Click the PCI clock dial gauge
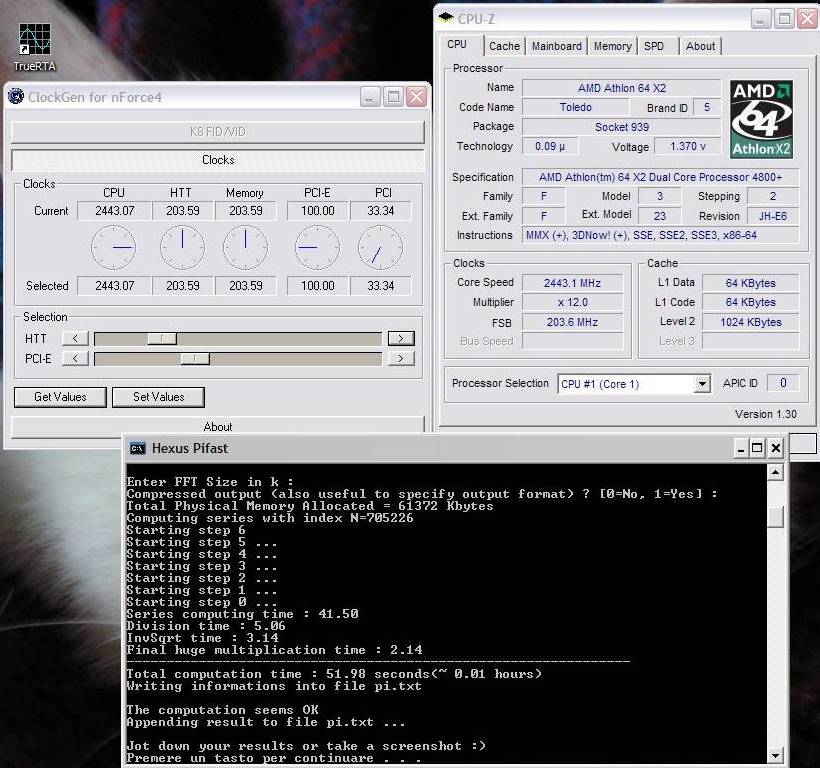The height and width of the screenshot is (768, 820). 380,247
